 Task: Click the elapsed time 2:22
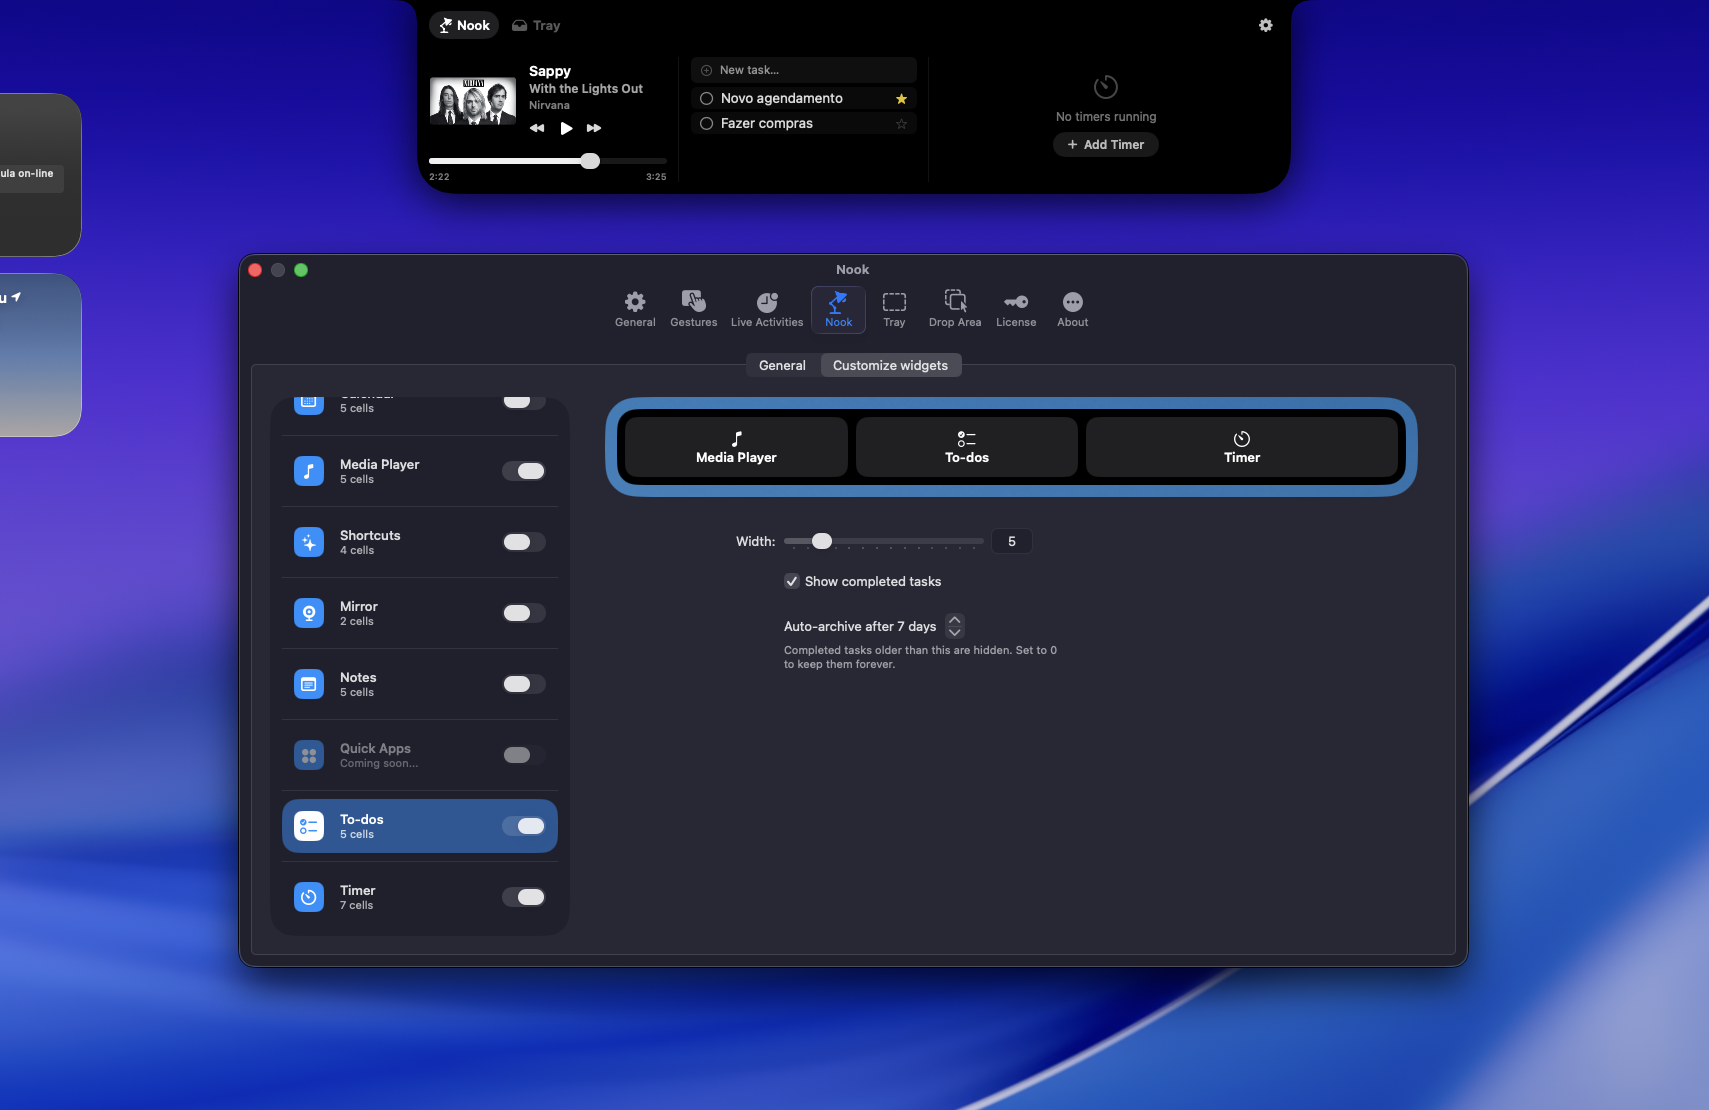click(x=439, y=177)
